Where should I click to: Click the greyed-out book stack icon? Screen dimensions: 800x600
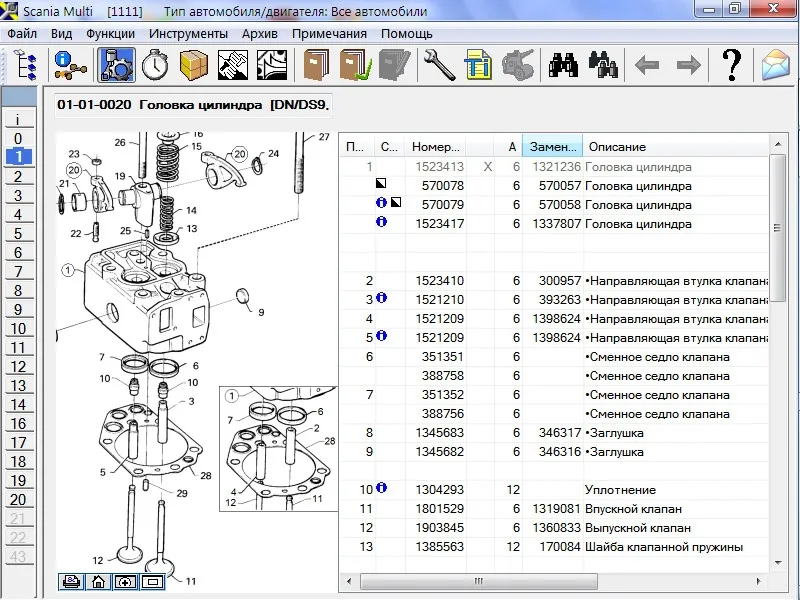pyautogui.click(x=394, y=65)
